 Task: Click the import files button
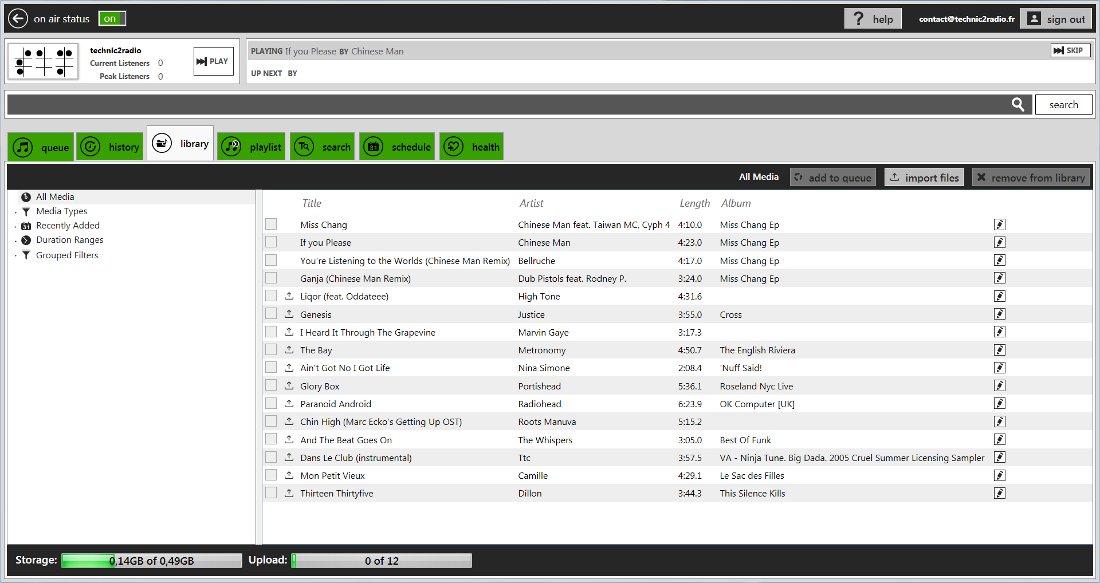coord(926,176)
